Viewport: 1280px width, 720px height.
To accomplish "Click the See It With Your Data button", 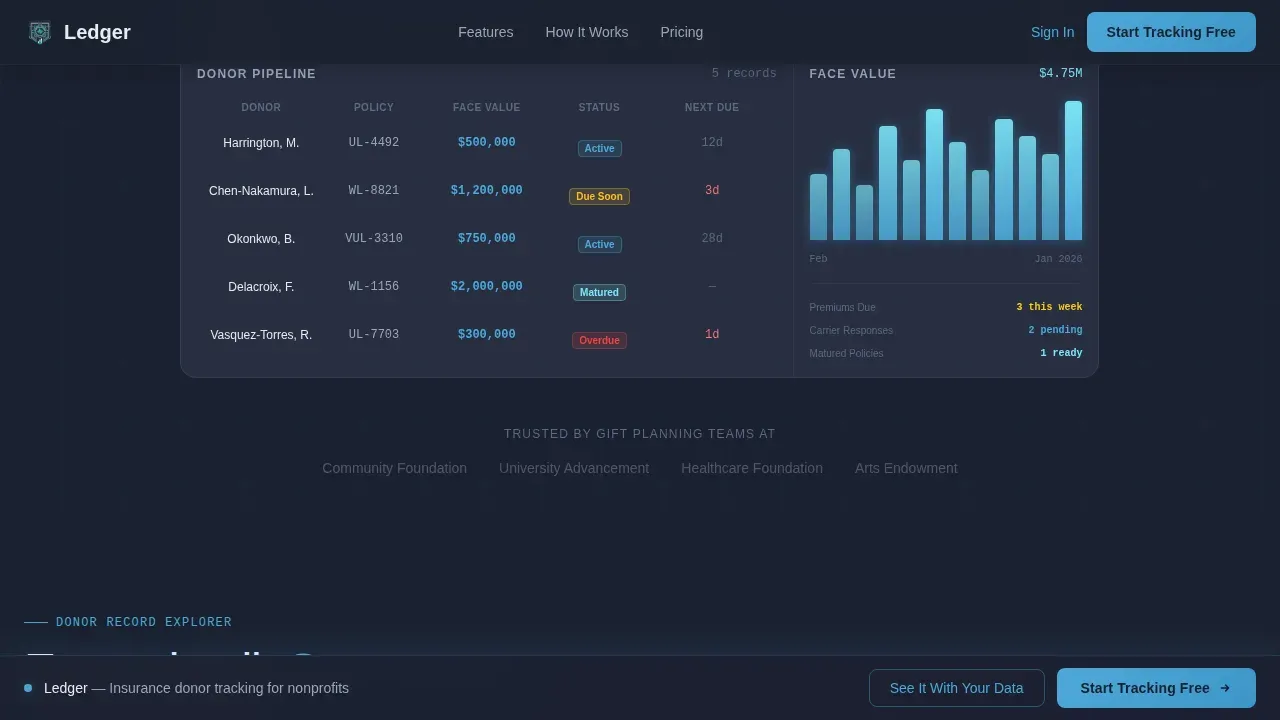I will point(957,688).
